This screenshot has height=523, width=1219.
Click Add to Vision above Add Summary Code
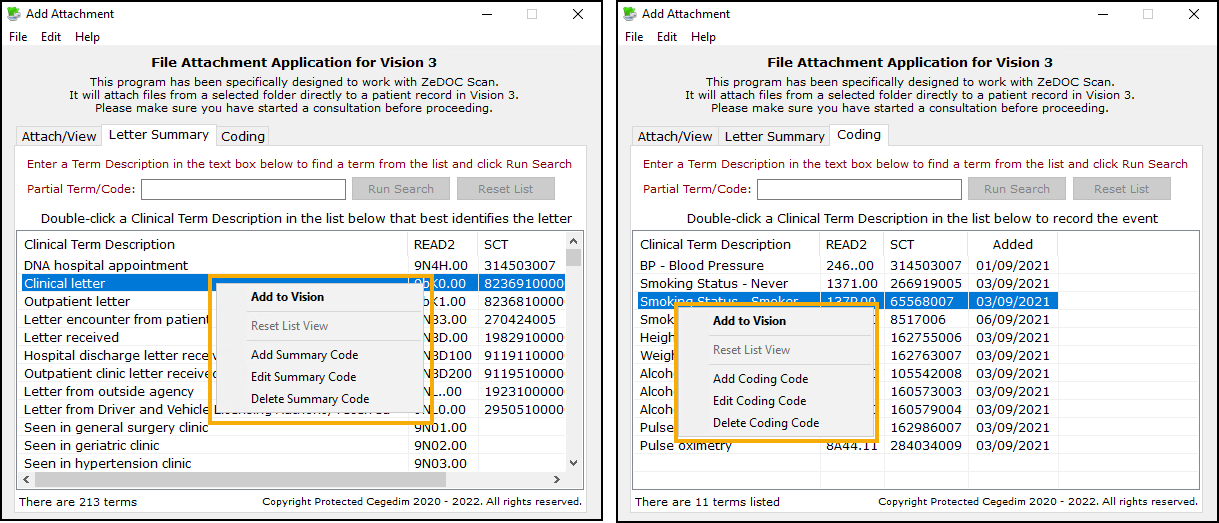coord(287,297)
